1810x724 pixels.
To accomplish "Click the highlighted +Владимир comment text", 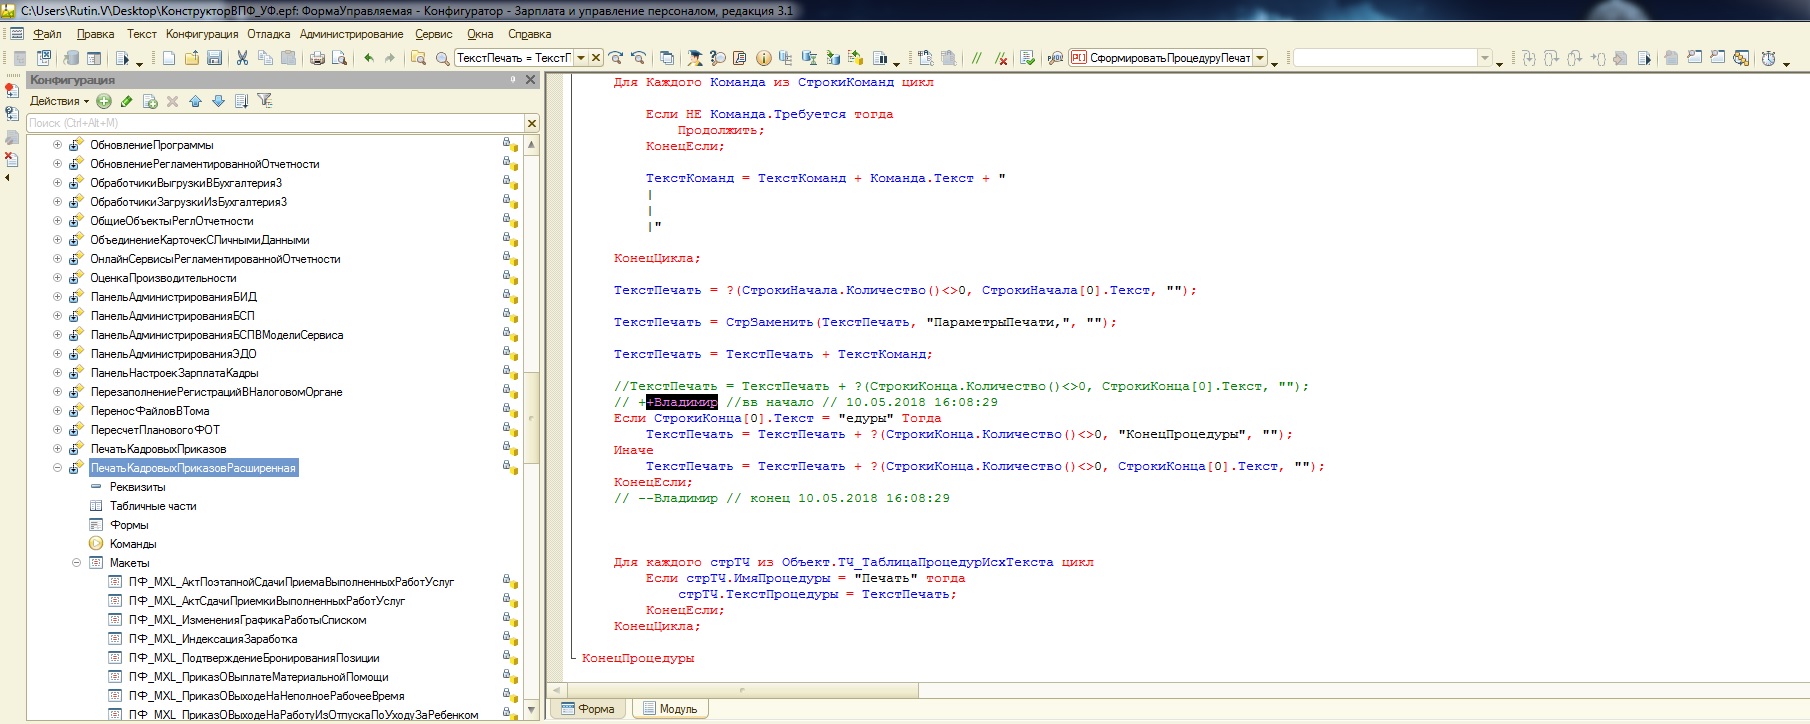I will point(682,402).
